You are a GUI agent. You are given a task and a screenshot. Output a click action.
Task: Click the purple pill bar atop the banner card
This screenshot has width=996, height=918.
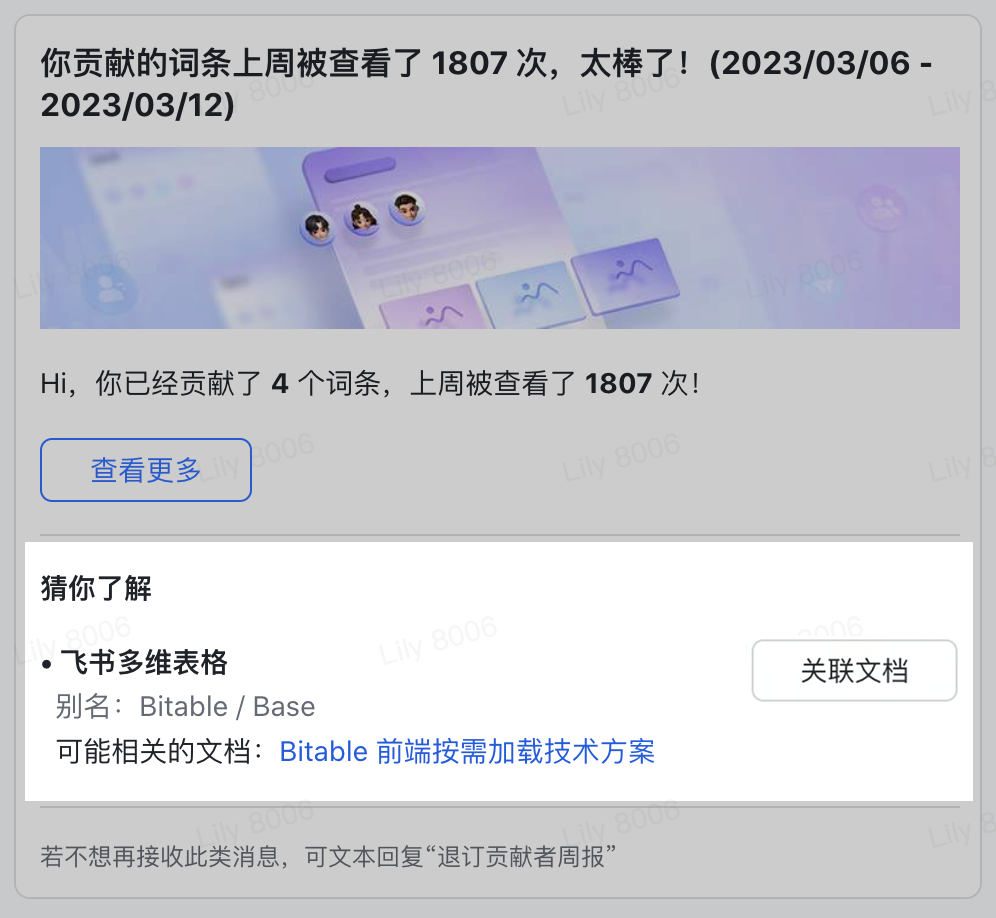point(360,168)
